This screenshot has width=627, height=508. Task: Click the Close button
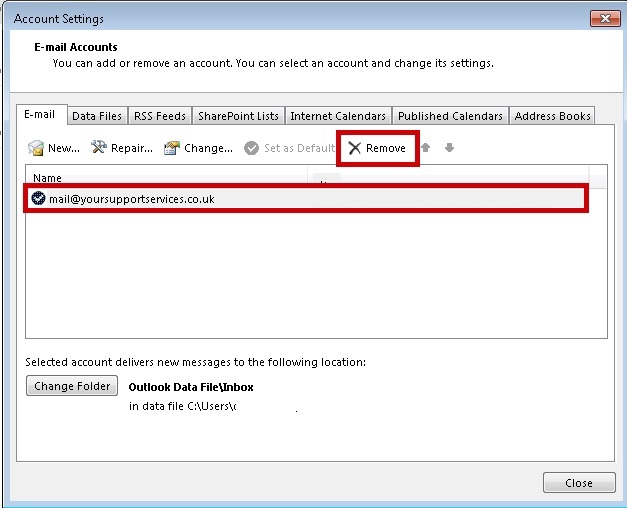pos(579,483)
